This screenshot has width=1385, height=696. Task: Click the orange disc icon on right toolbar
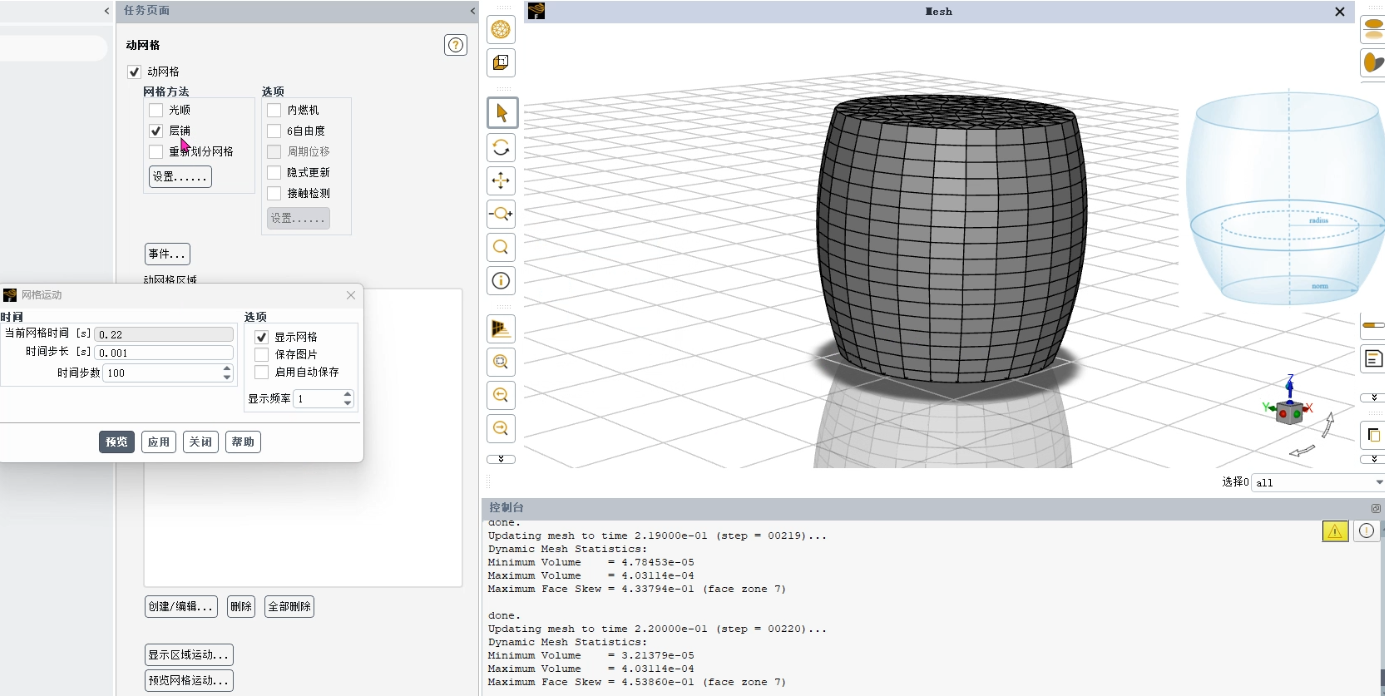point(1373,29)
